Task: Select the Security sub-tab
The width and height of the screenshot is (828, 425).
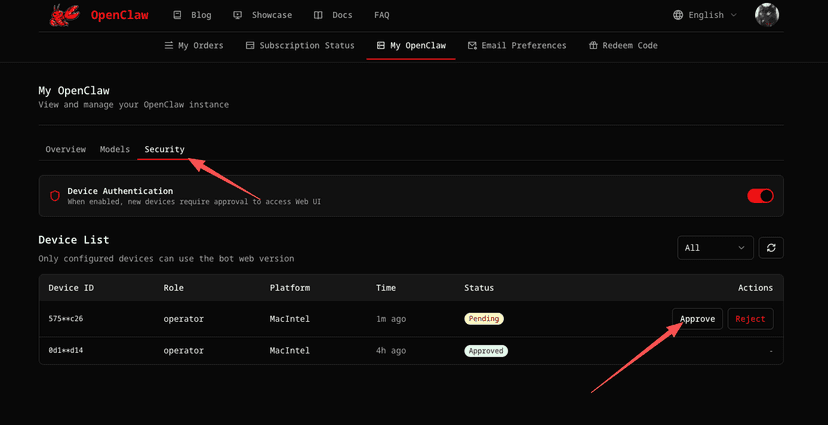Action: pyautogui.click(x=165, y=149)
